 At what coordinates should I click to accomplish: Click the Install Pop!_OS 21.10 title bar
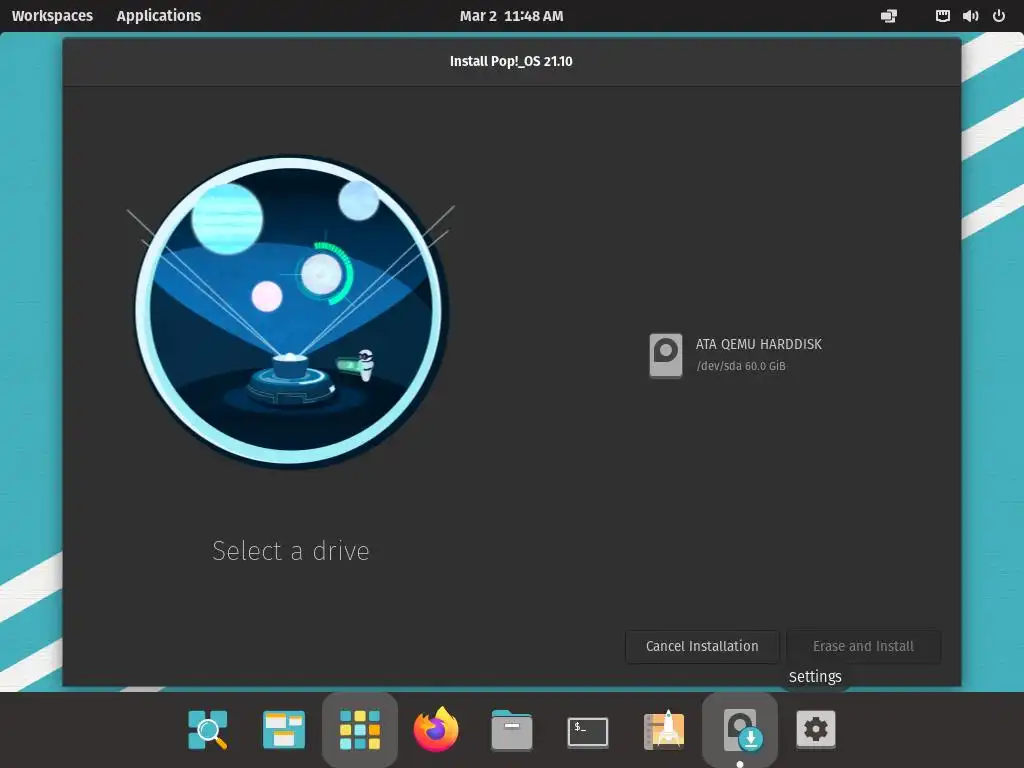coord(511,61)
